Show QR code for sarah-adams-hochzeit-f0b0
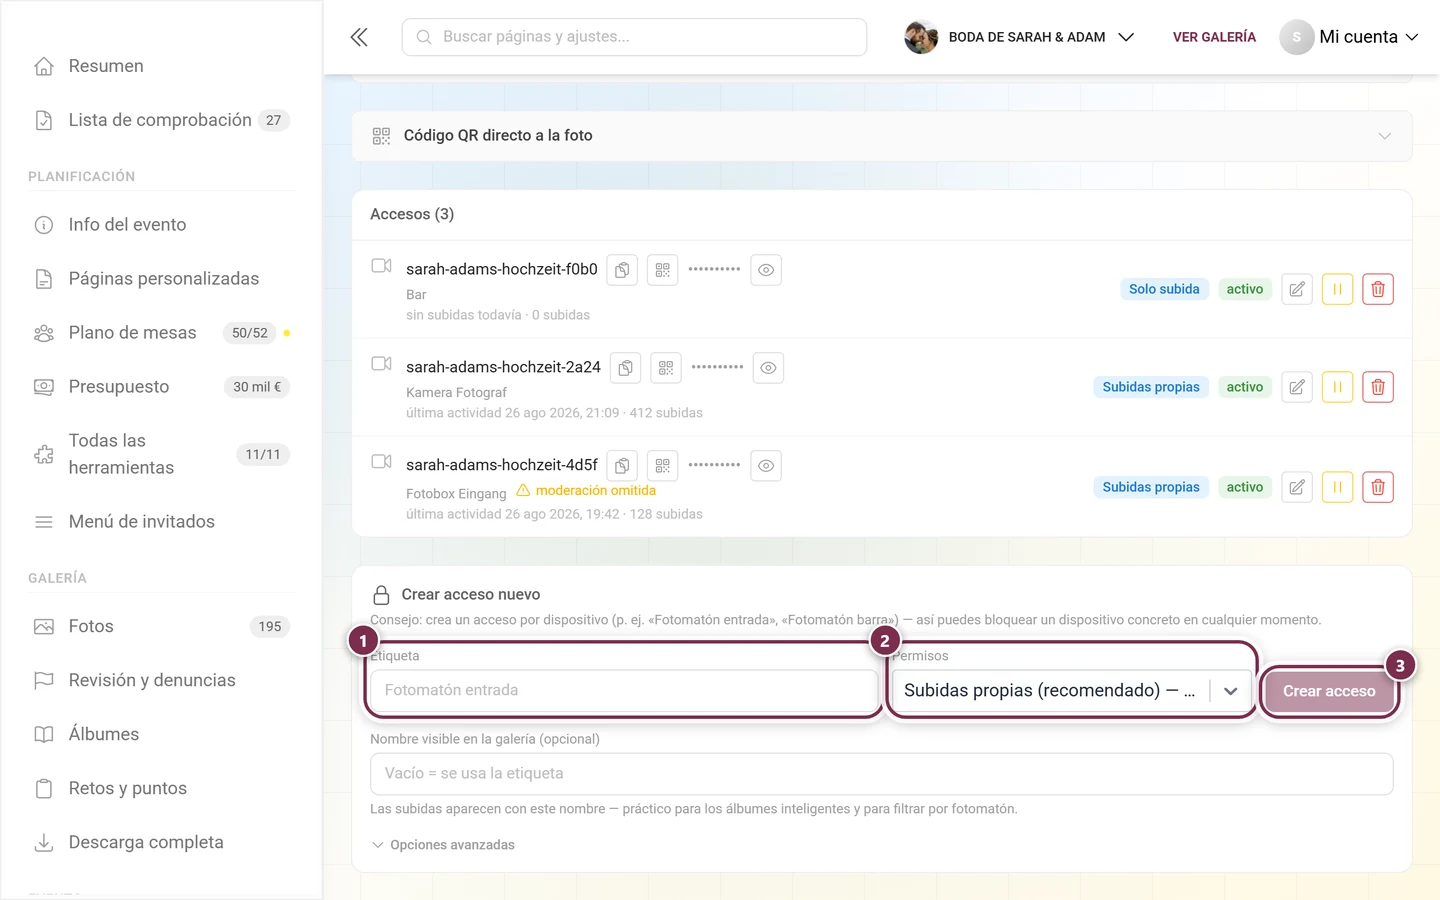 click(663, 270)
